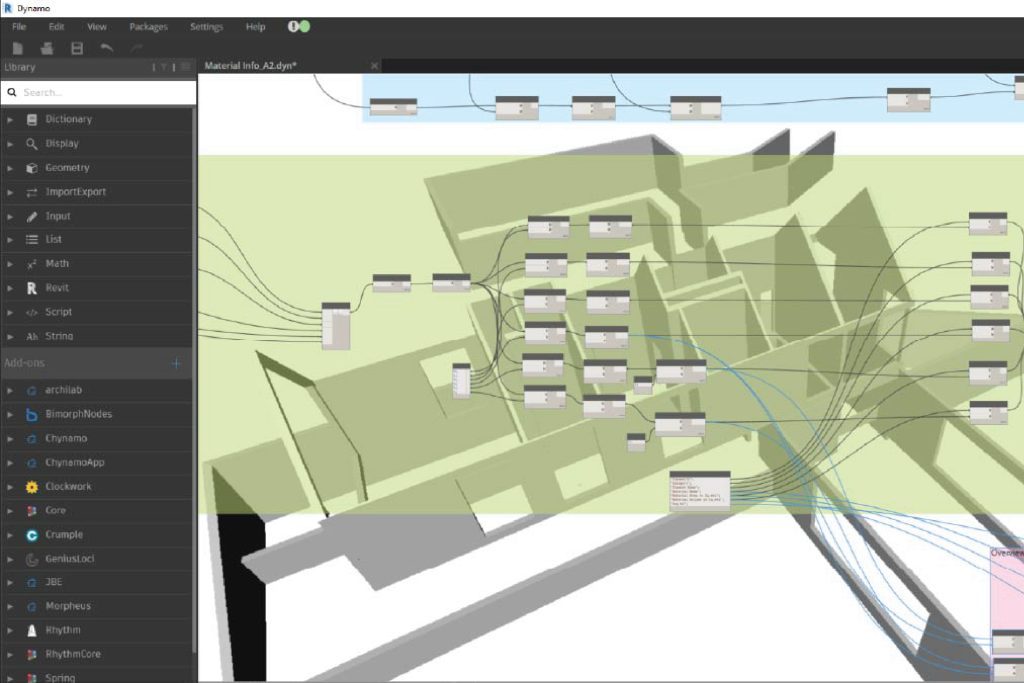The image size is (1024, 683).
Task: Expand the archilab add-on tree
Action: 11,390
